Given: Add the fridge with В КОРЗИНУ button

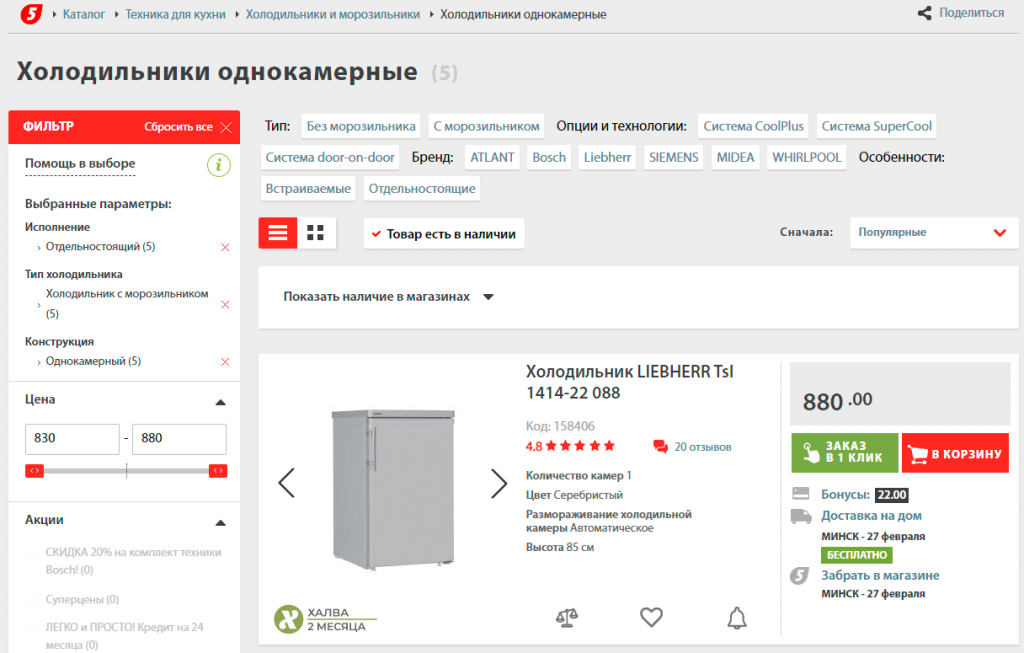Looking at the screenshot, I should click(x=955, y=453).
